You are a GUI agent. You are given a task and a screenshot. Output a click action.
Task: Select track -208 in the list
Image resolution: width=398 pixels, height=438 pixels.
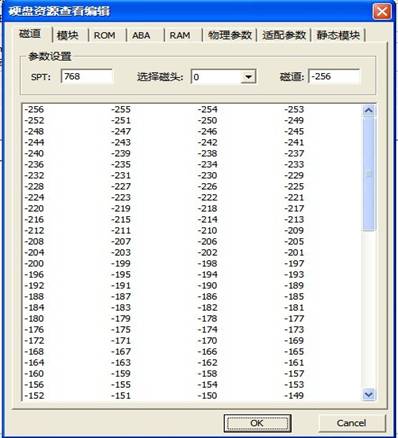tap(34, 241)
